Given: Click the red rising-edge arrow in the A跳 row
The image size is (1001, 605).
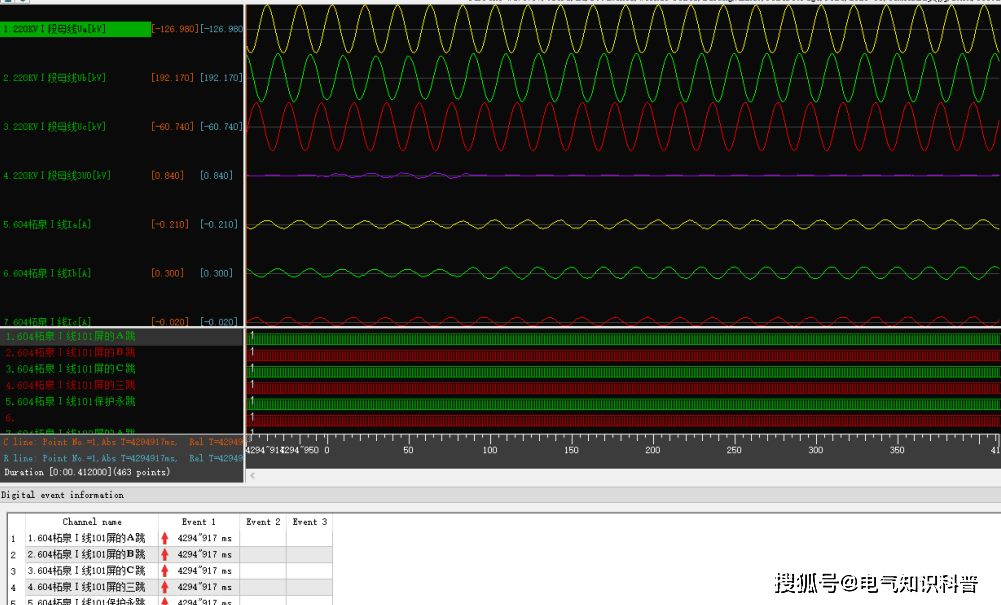Looking at the screenshot, I should 165,538.
